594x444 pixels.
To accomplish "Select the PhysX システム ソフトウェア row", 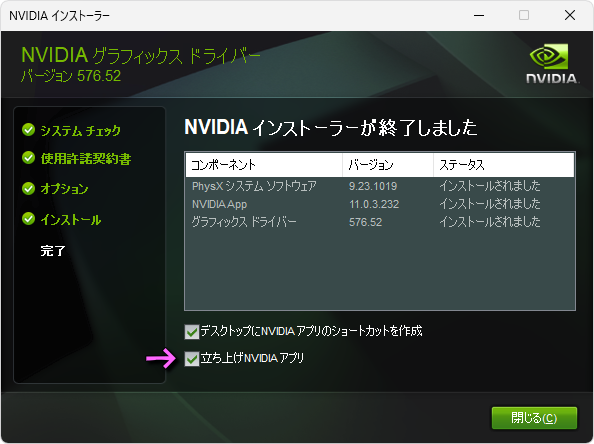I will 380,186.
